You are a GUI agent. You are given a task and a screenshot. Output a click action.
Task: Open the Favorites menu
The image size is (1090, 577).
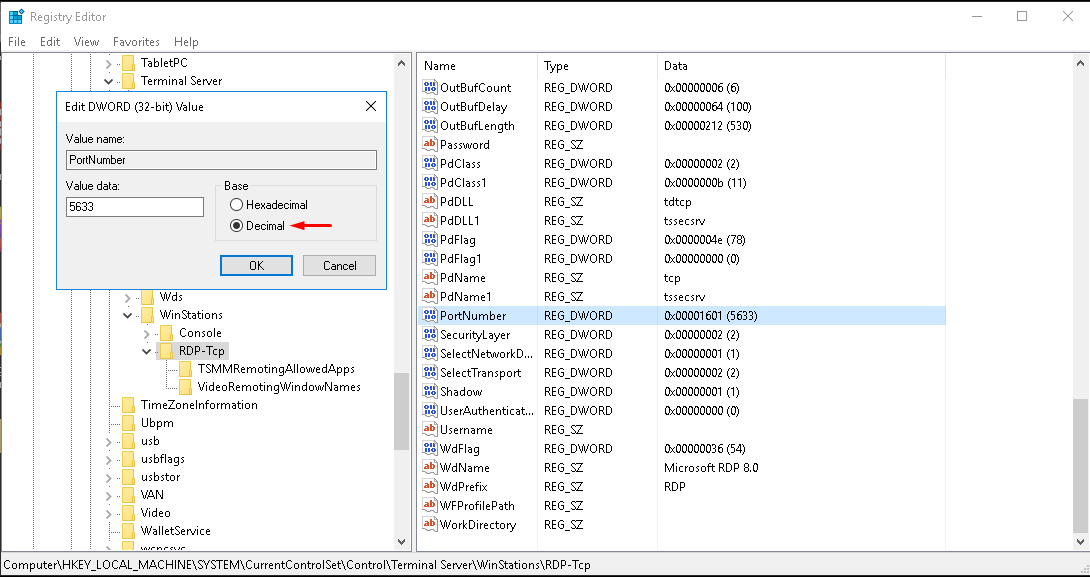click(136, 42)
